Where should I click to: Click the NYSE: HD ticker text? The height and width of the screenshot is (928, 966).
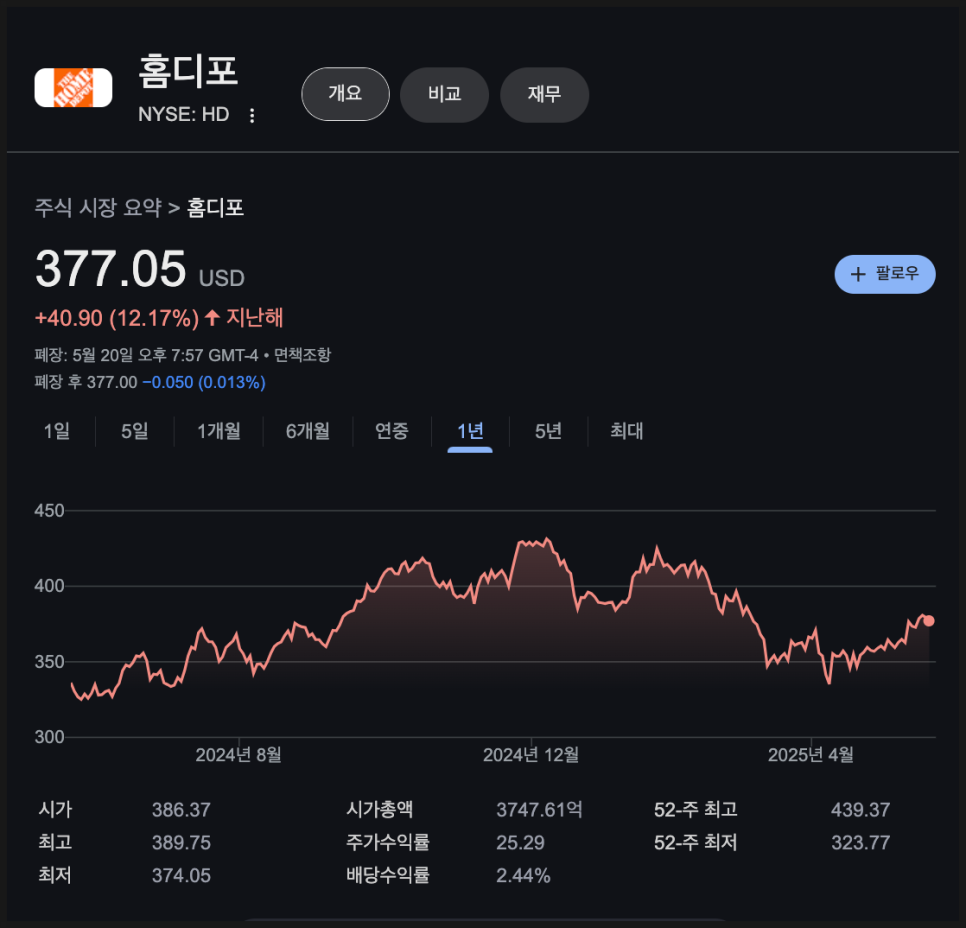click(x=184, y=115)
